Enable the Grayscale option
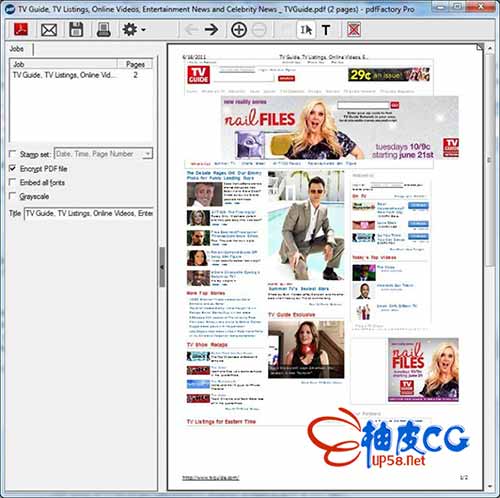This screenshot has height=498, width=500. pos(13,196)
